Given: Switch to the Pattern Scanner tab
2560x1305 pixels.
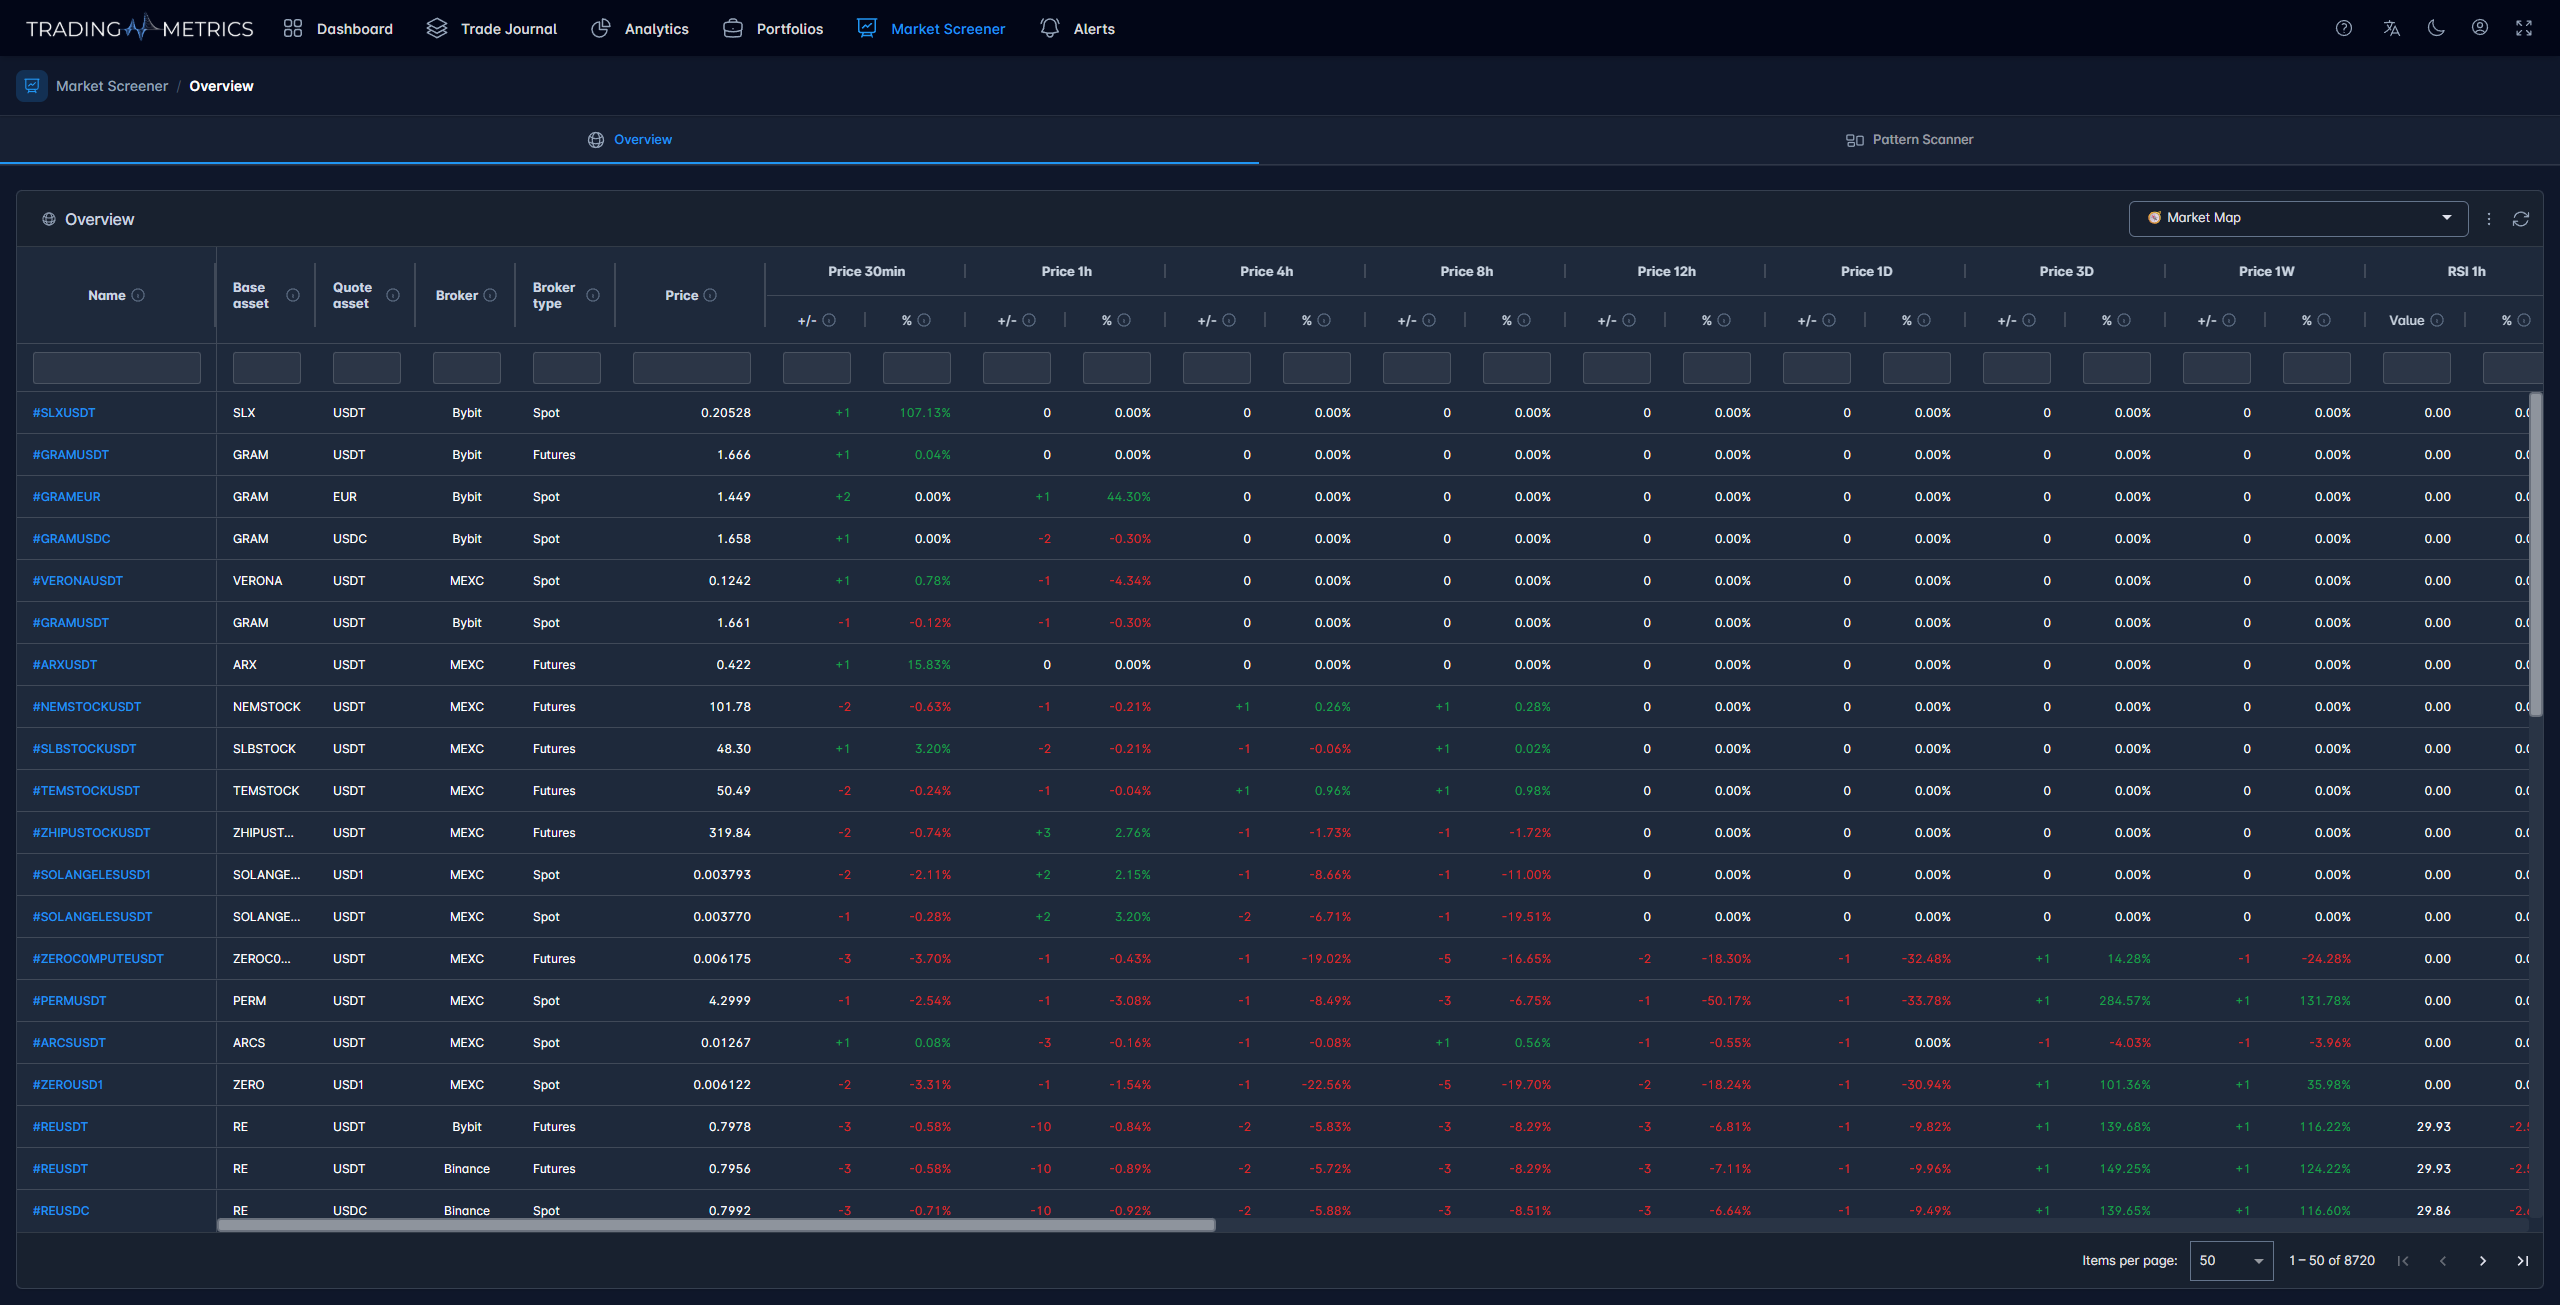Looking at the screenshot, I should (x=1909, y=140).
